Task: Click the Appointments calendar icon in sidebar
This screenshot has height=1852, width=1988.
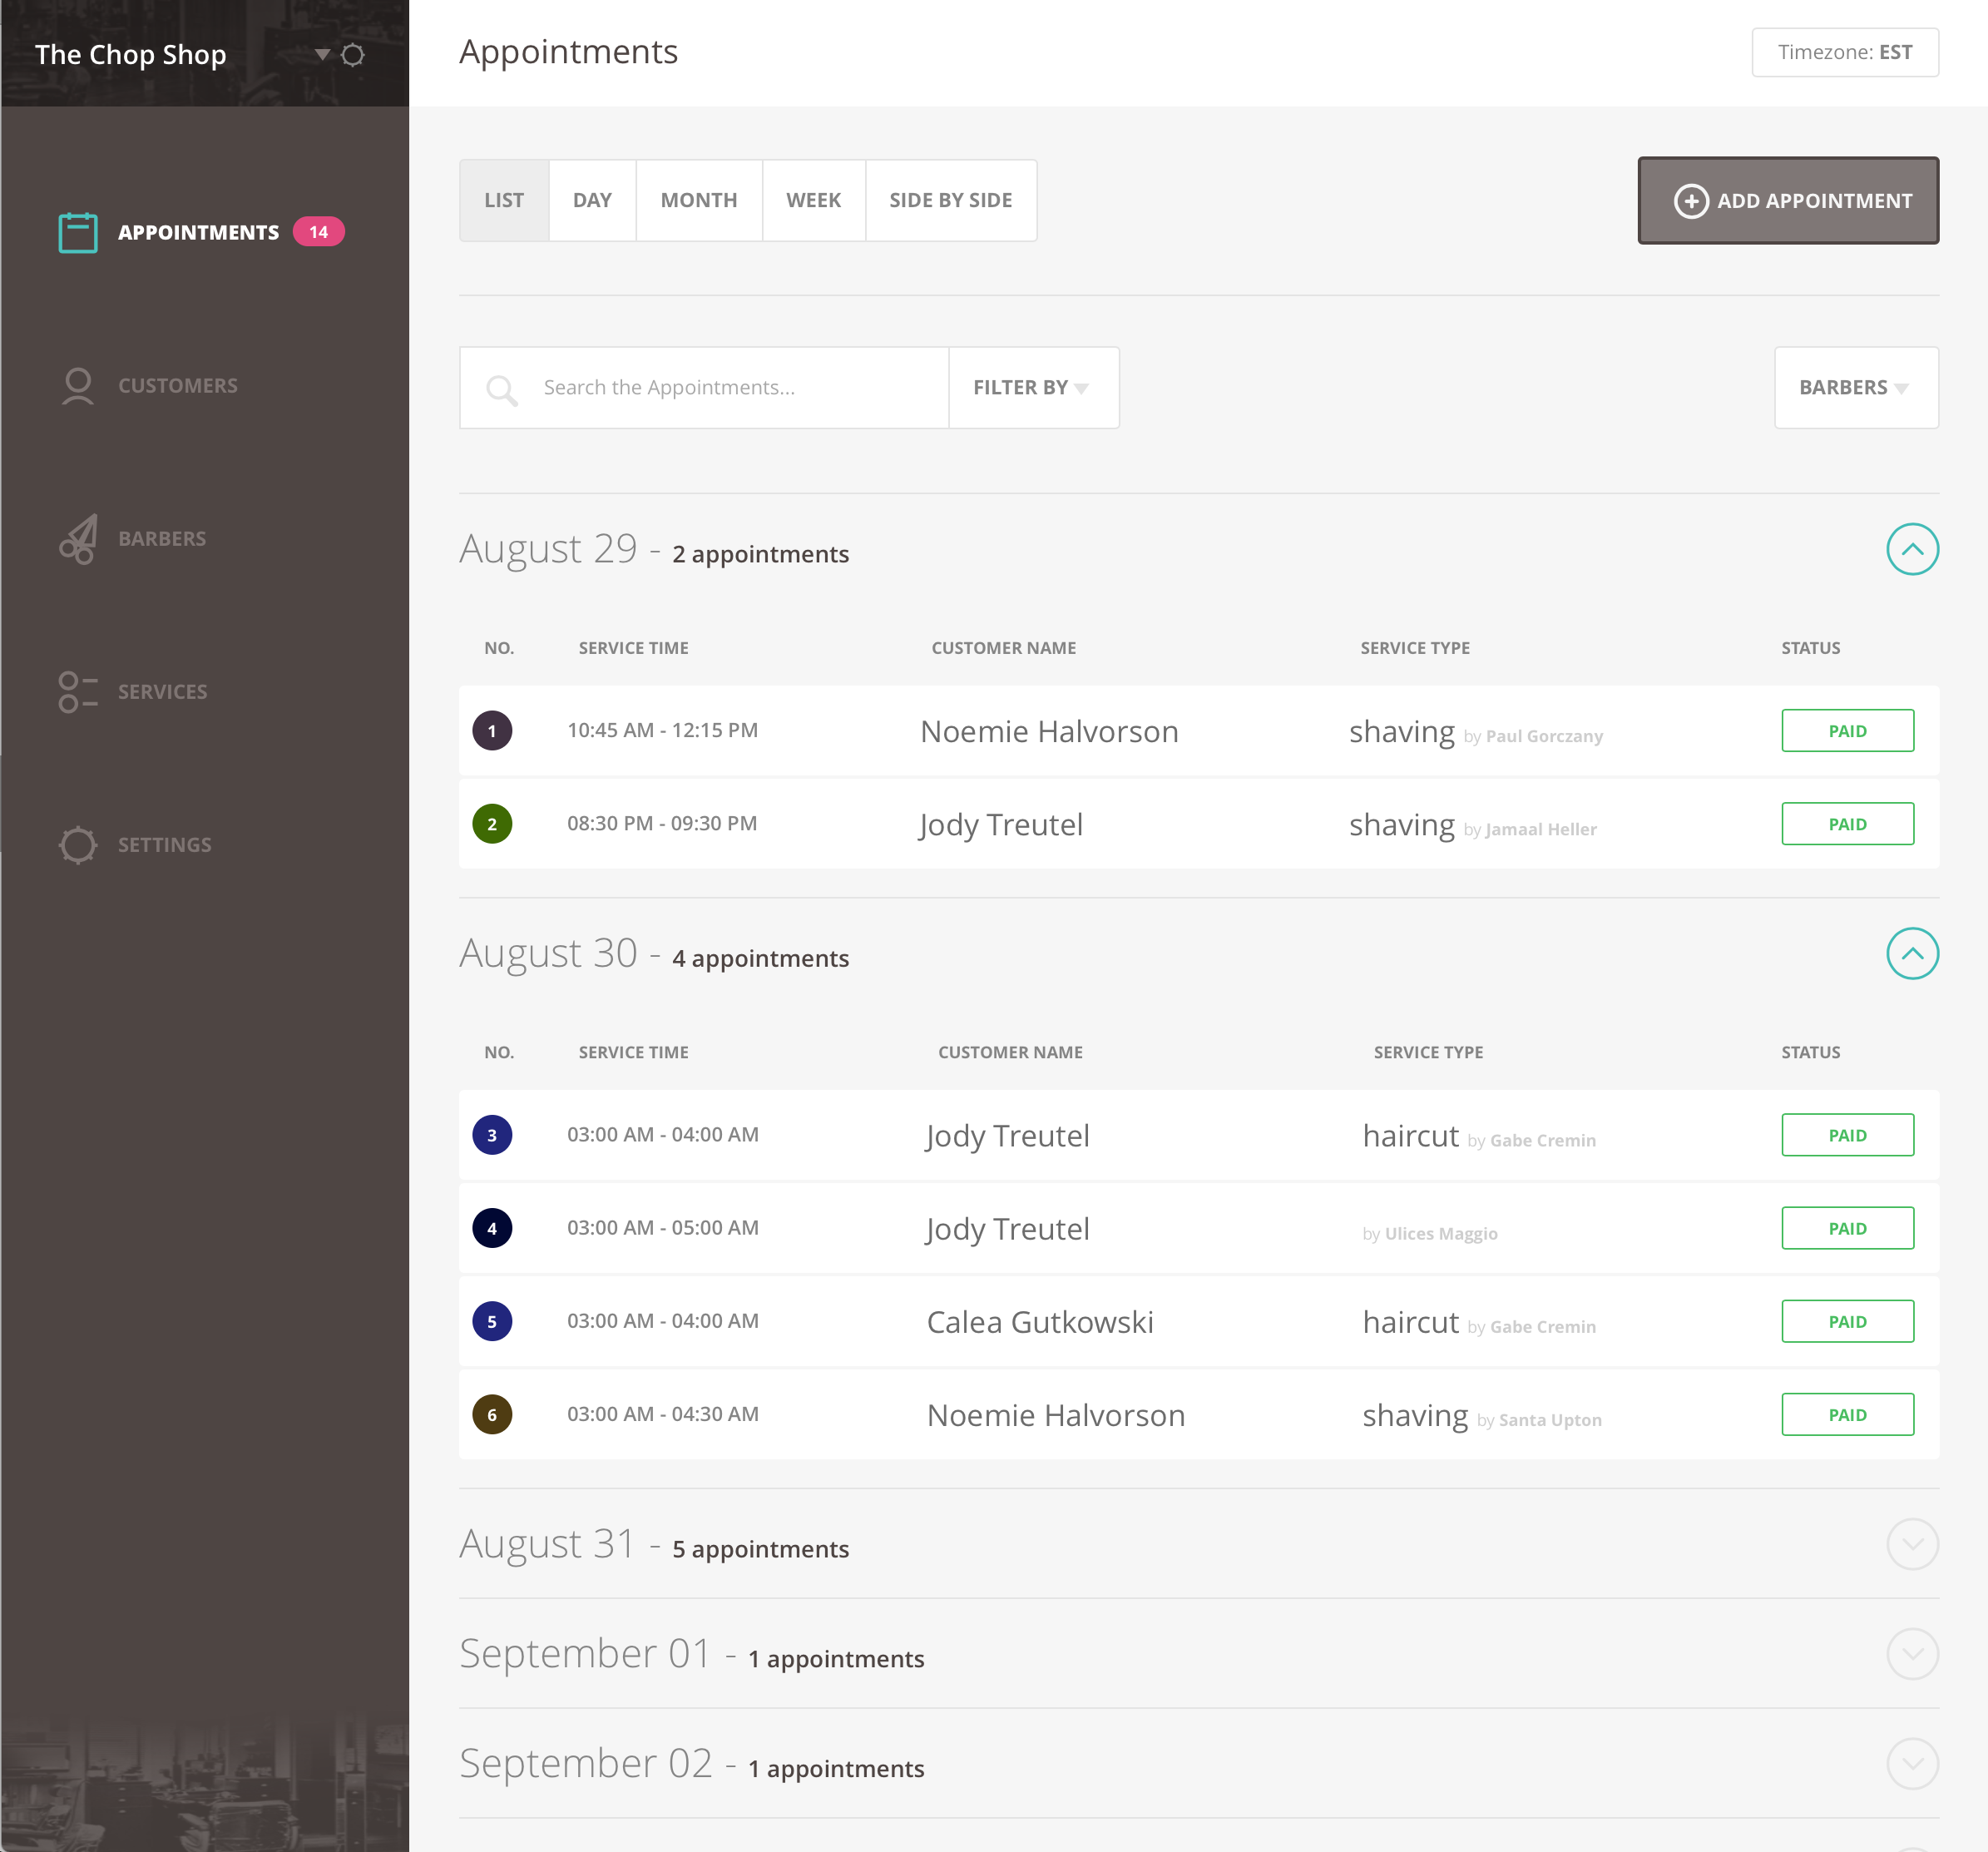Action: [77, 232]
